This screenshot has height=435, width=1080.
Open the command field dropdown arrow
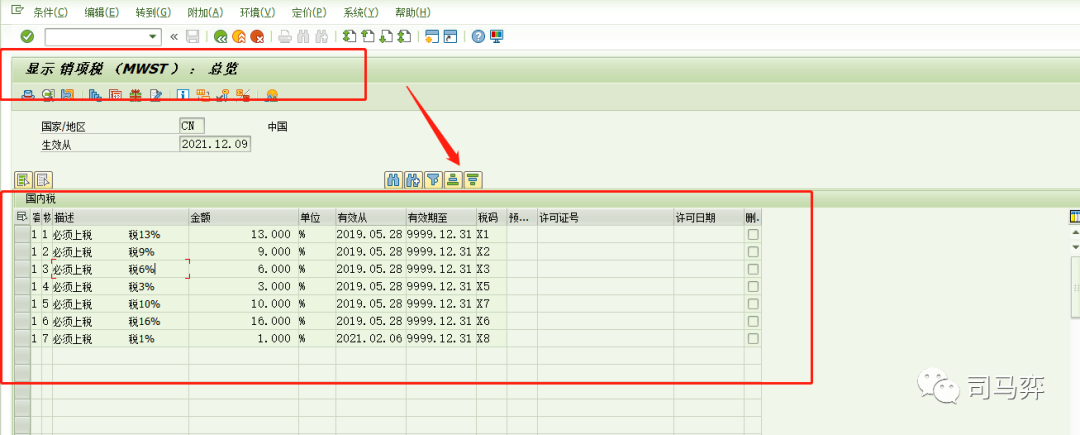tap(153, 36)
